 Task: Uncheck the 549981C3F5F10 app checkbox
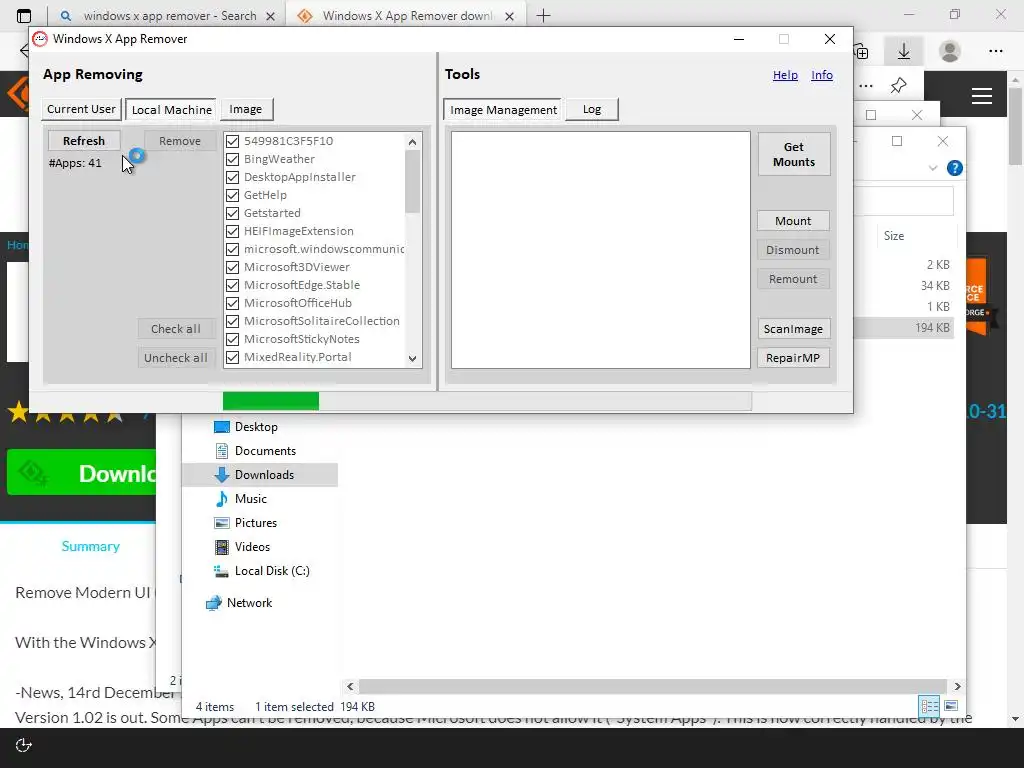[232, 141]
